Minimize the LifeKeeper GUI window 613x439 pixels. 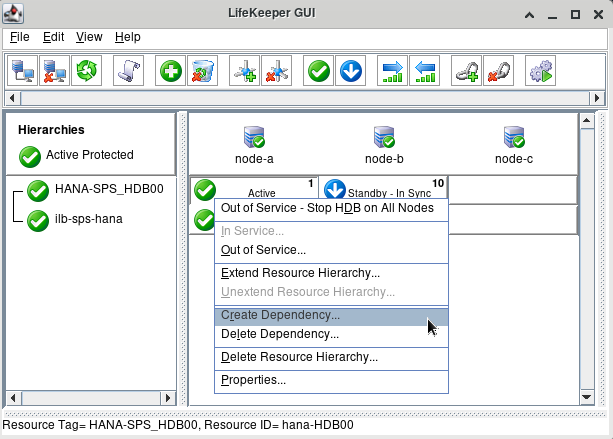[552, 15]
